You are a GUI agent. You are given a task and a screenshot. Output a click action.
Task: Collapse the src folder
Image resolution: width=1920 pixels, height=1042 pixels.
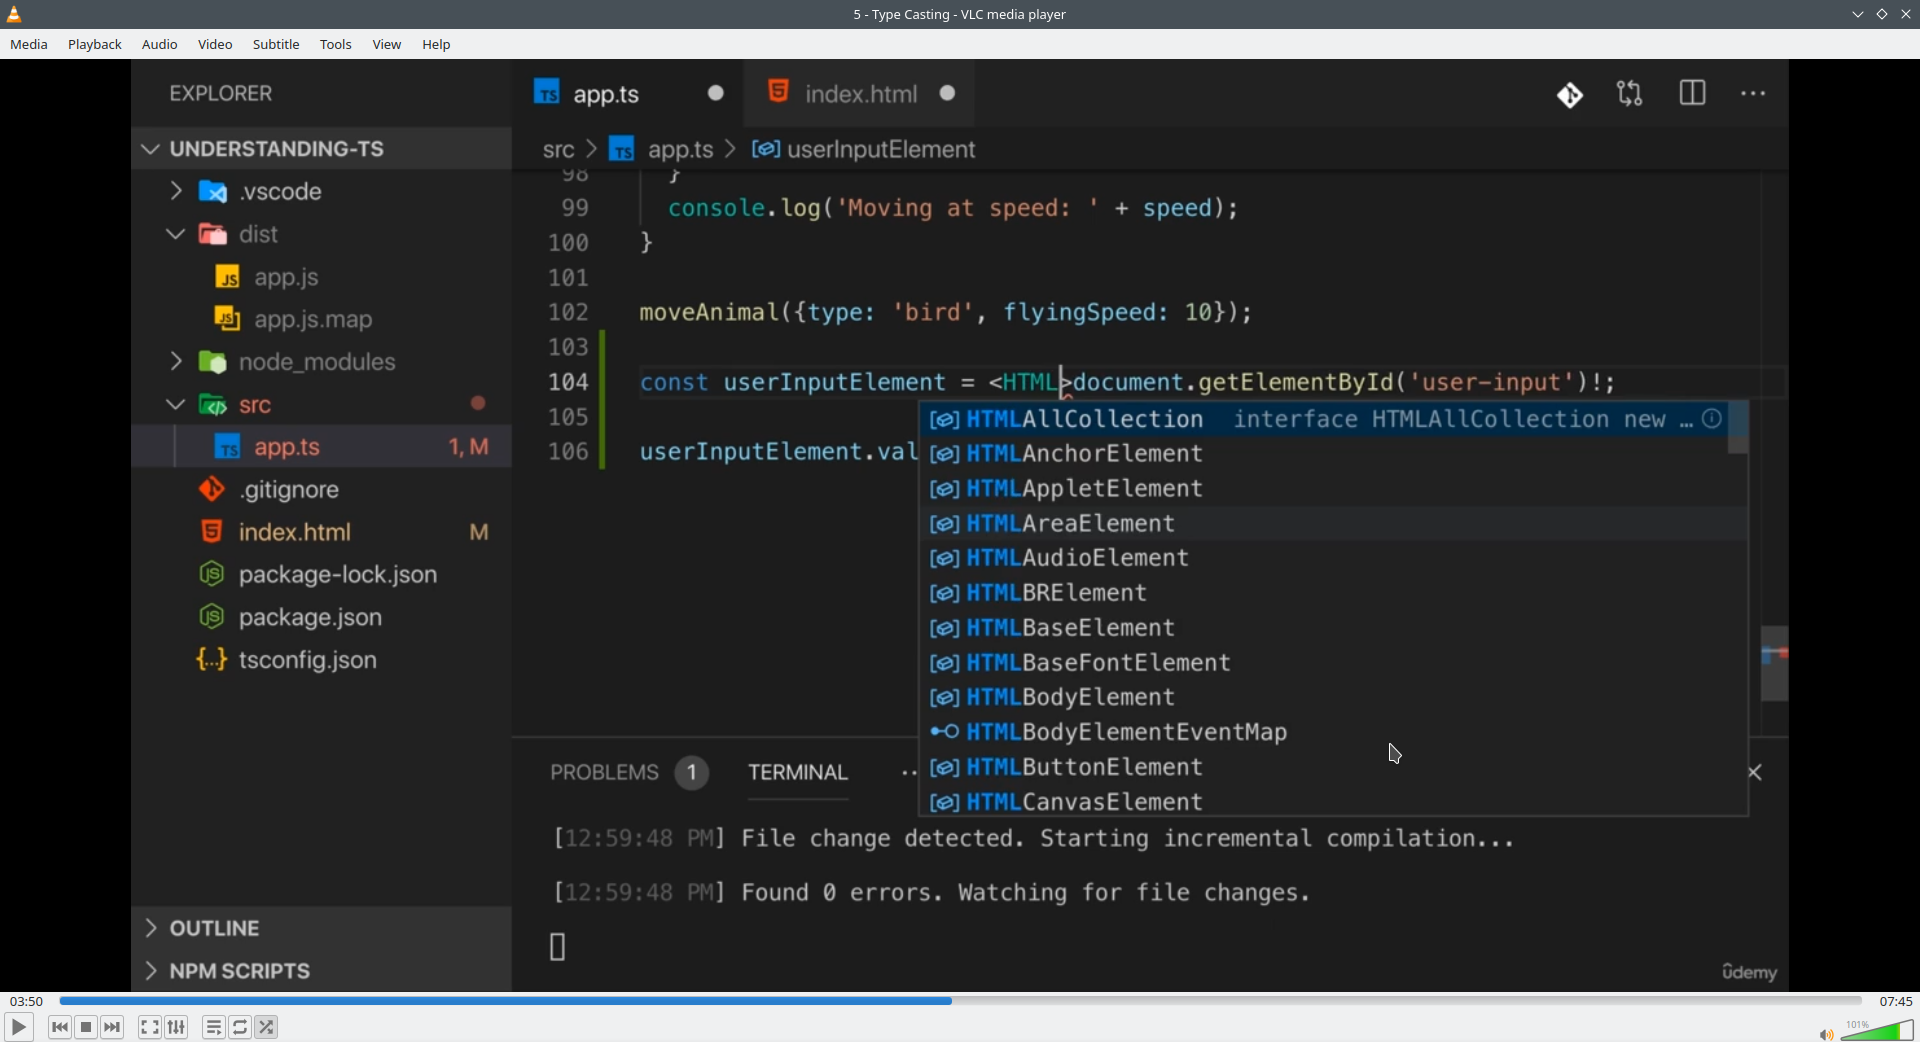(x=321, y=405)
